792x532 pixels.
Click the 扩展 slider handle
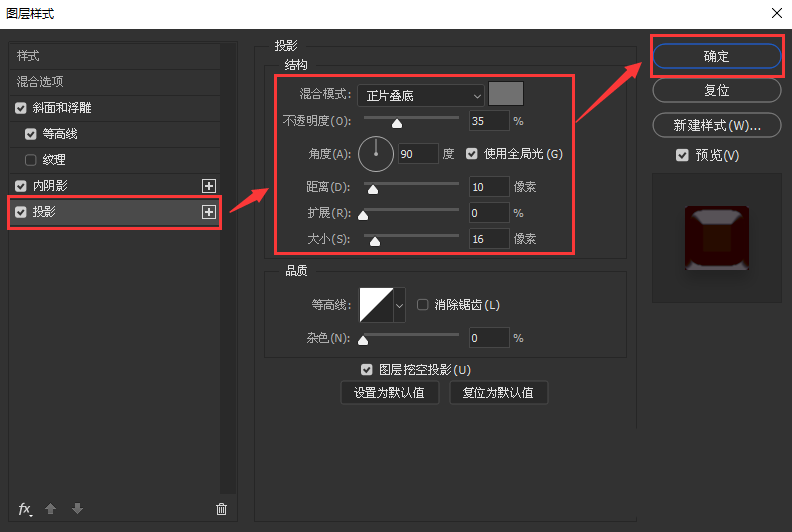coord(363,215)
